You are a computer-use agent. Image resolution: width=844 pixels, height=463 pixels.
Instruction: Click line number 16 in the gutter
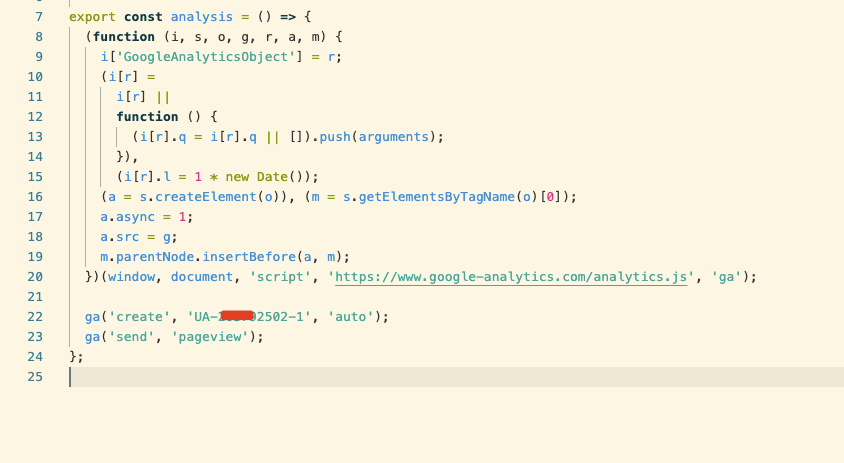pos(35,197)
